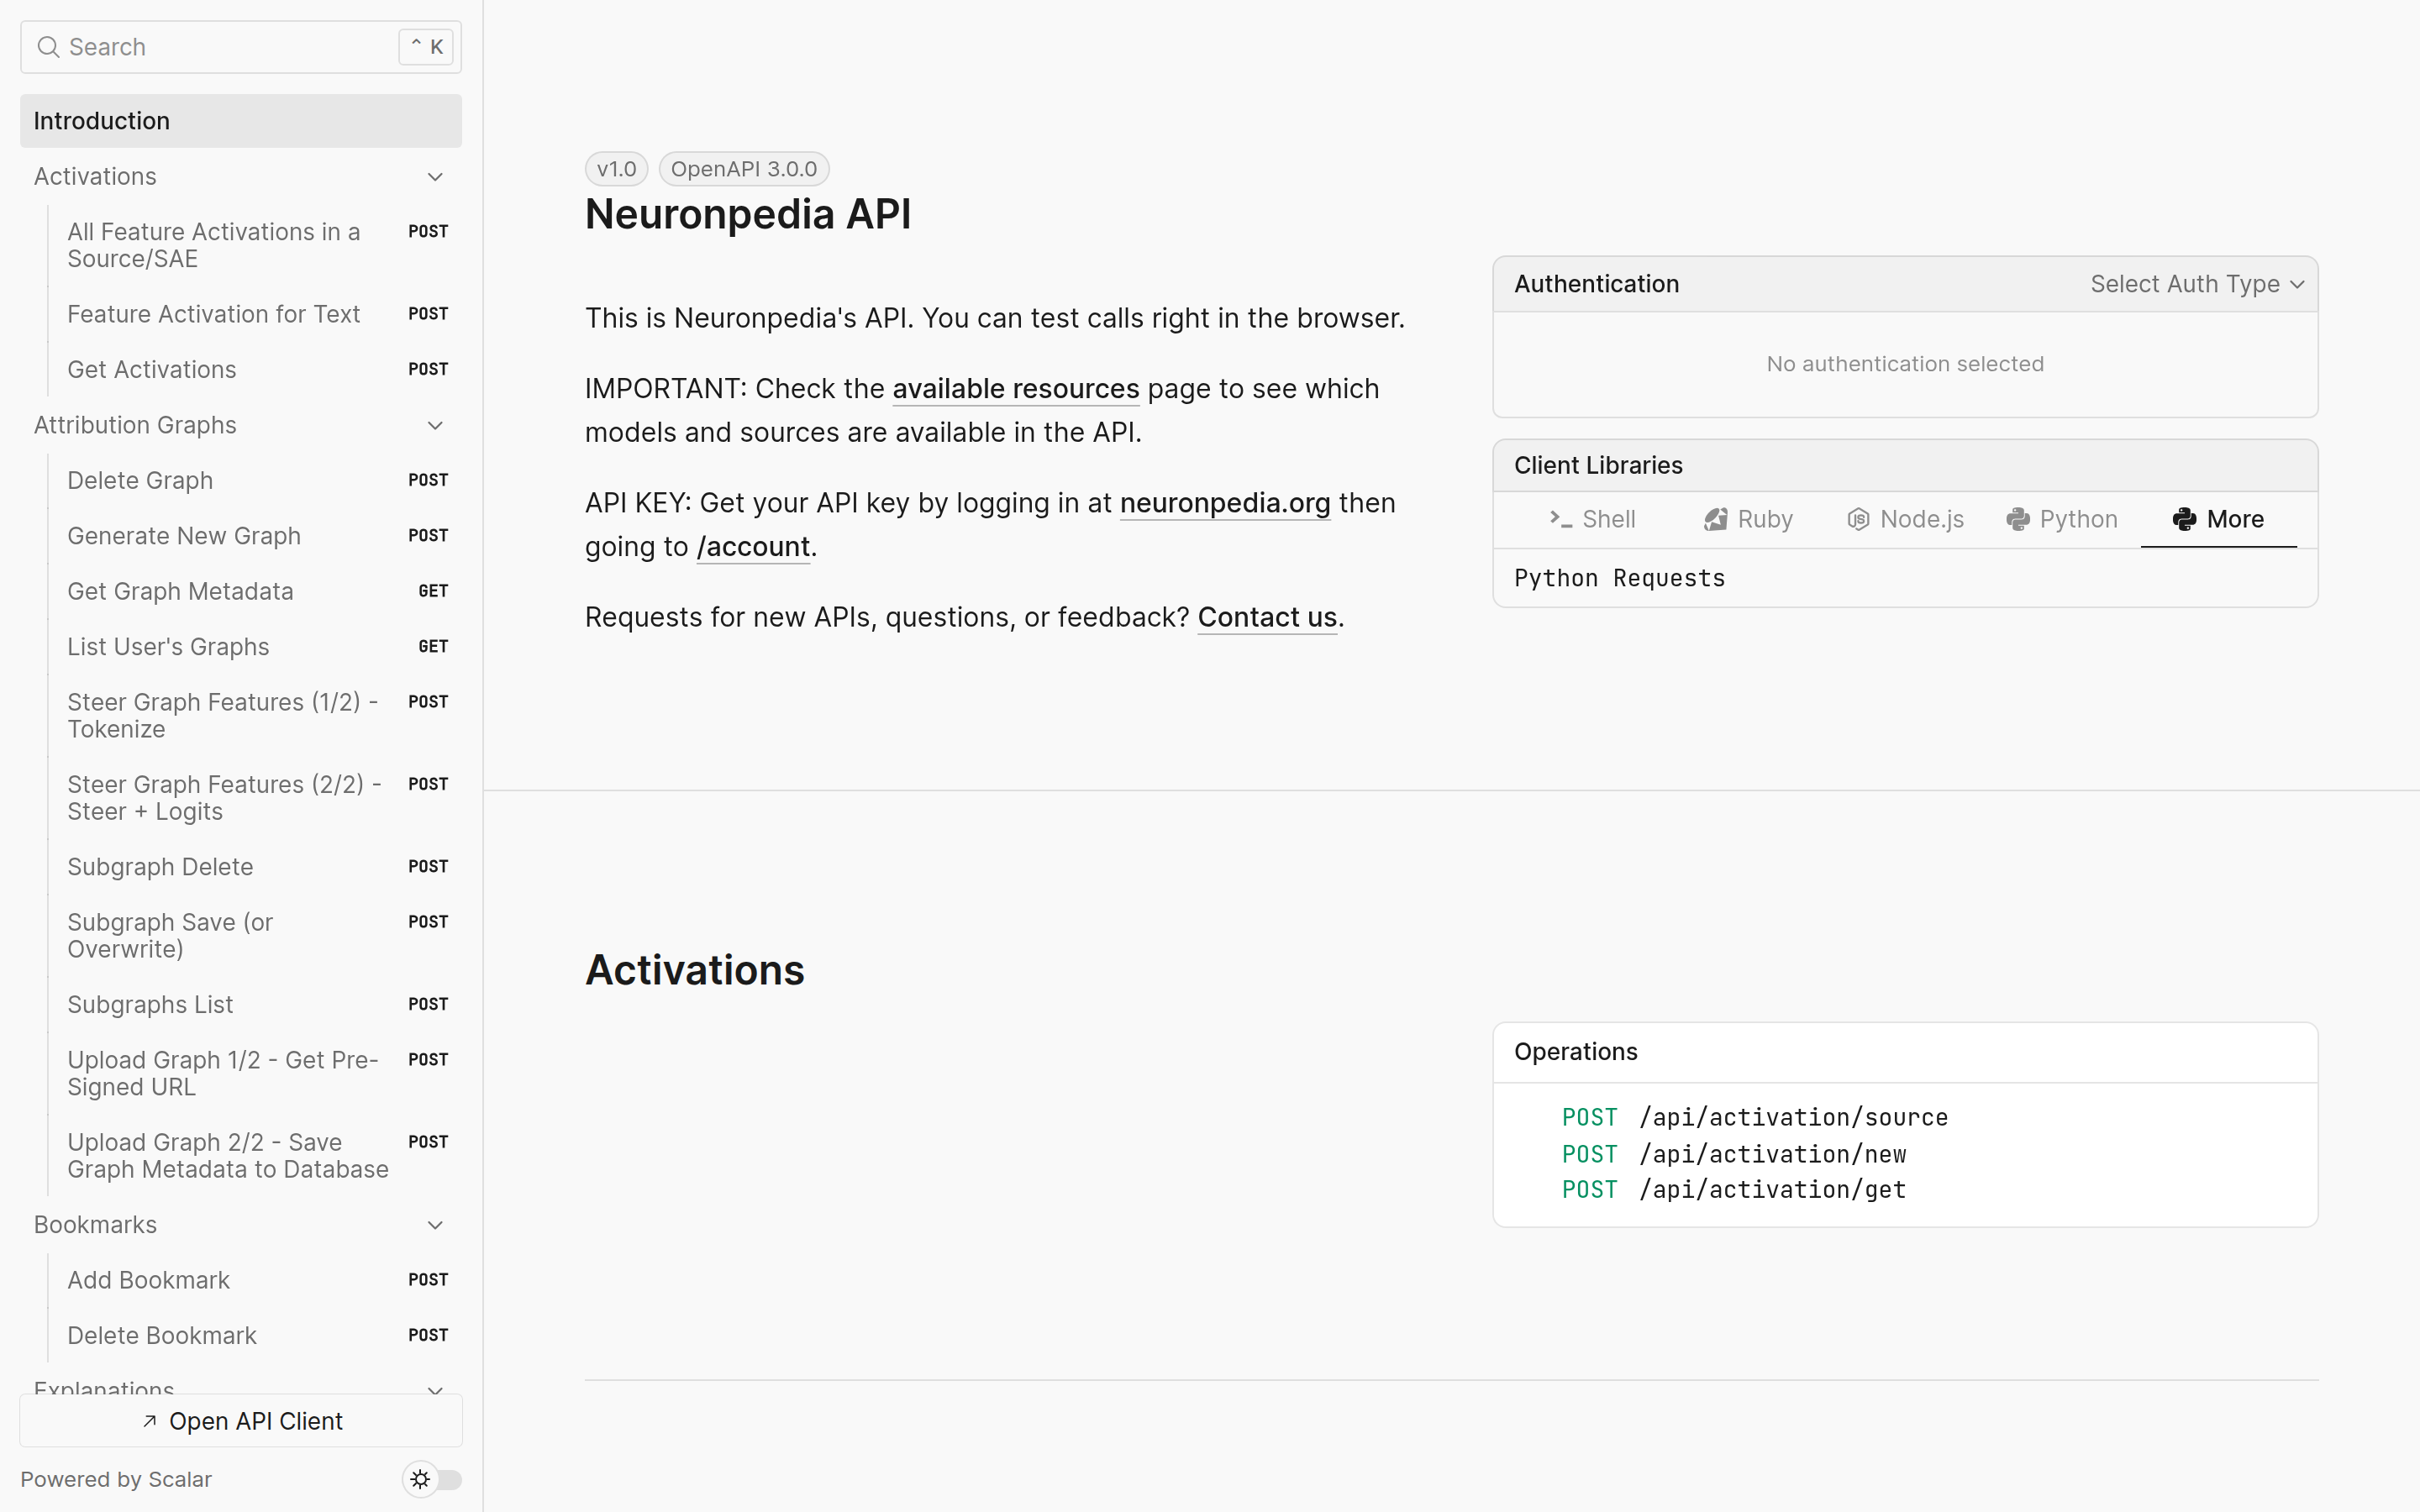The image size is (2420, 1512).
Task: Focus the Search input field
Action: (241, 47)
